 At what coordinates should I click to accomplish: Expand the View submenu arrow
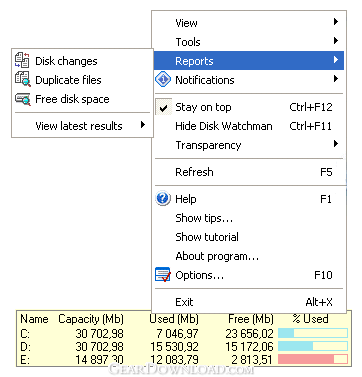point(336,22)
